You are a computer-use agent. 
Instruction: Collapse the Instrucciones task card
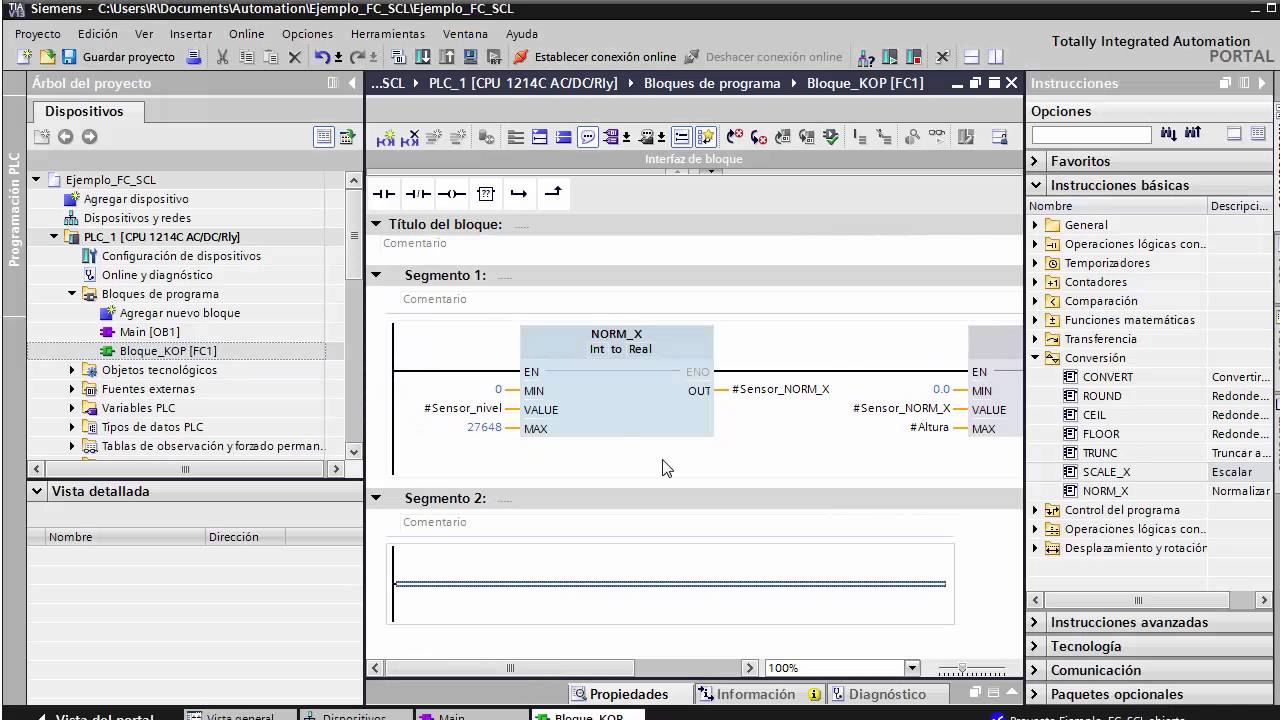click(1263, 83)
